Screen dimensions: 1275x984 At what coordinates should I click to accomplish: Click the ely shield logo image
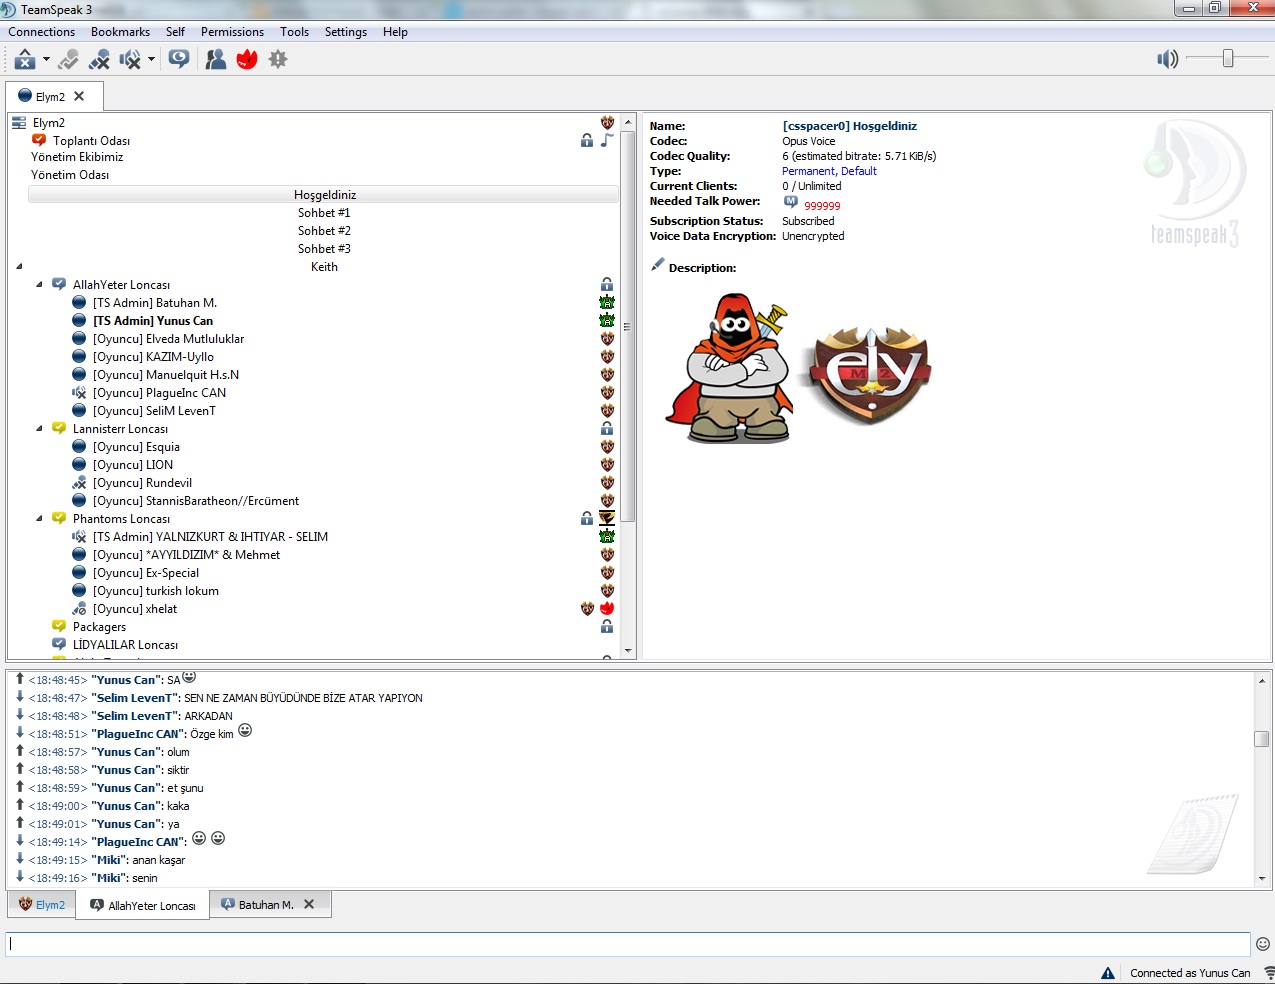[x=868, y=374]
